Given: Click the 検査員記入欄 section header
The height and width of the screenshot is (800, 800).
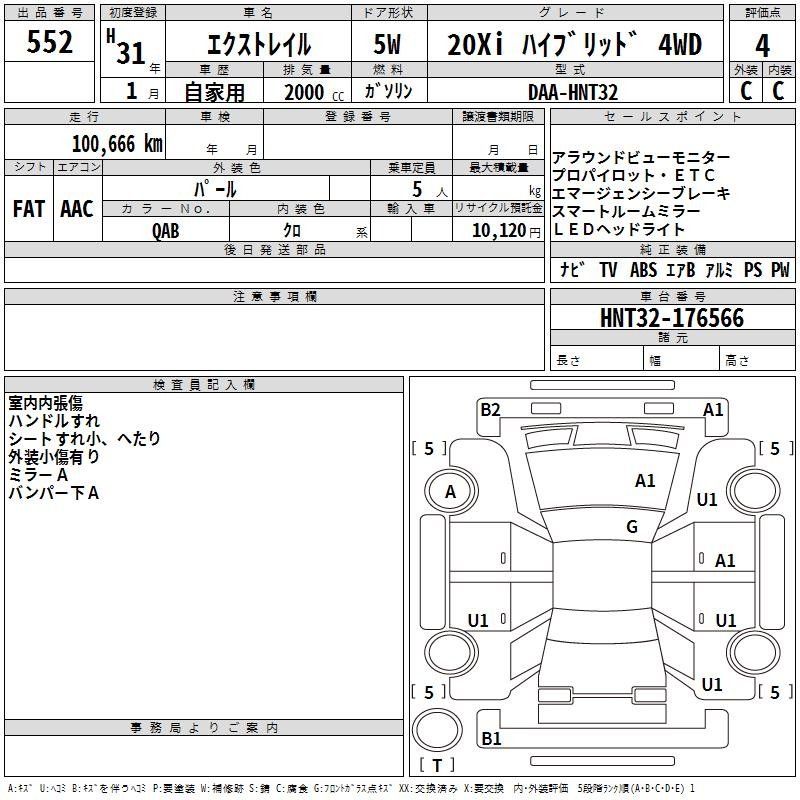Looking at the screenshot, I should click(204, 385).
